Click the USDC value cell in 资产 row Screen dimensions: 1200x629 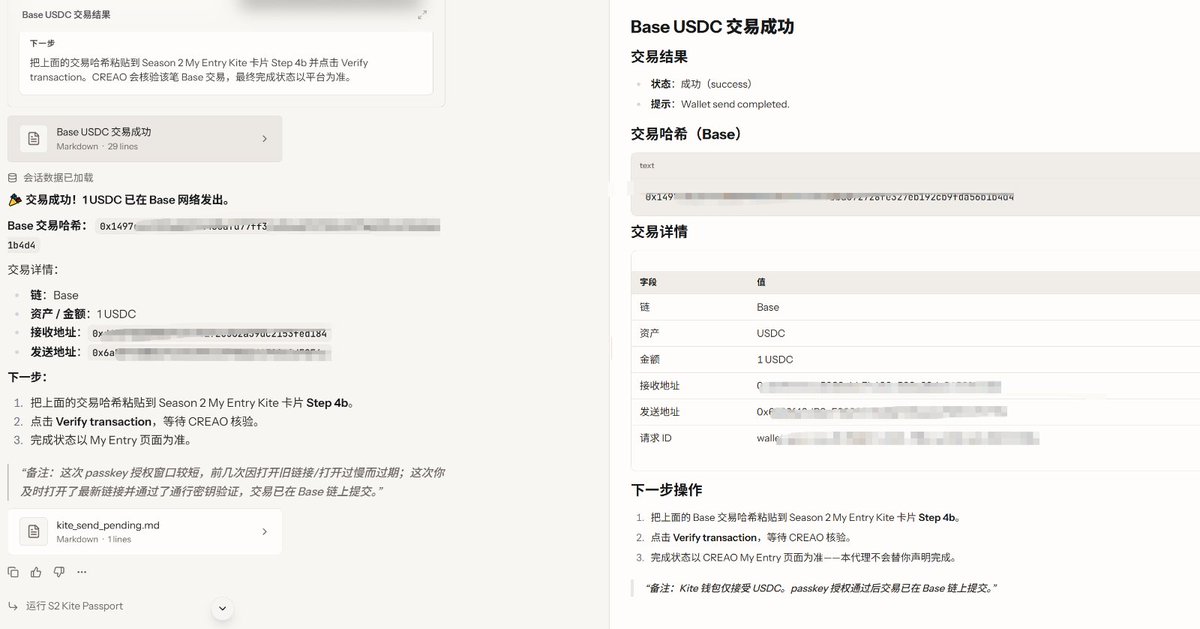[x=771, y=333]
